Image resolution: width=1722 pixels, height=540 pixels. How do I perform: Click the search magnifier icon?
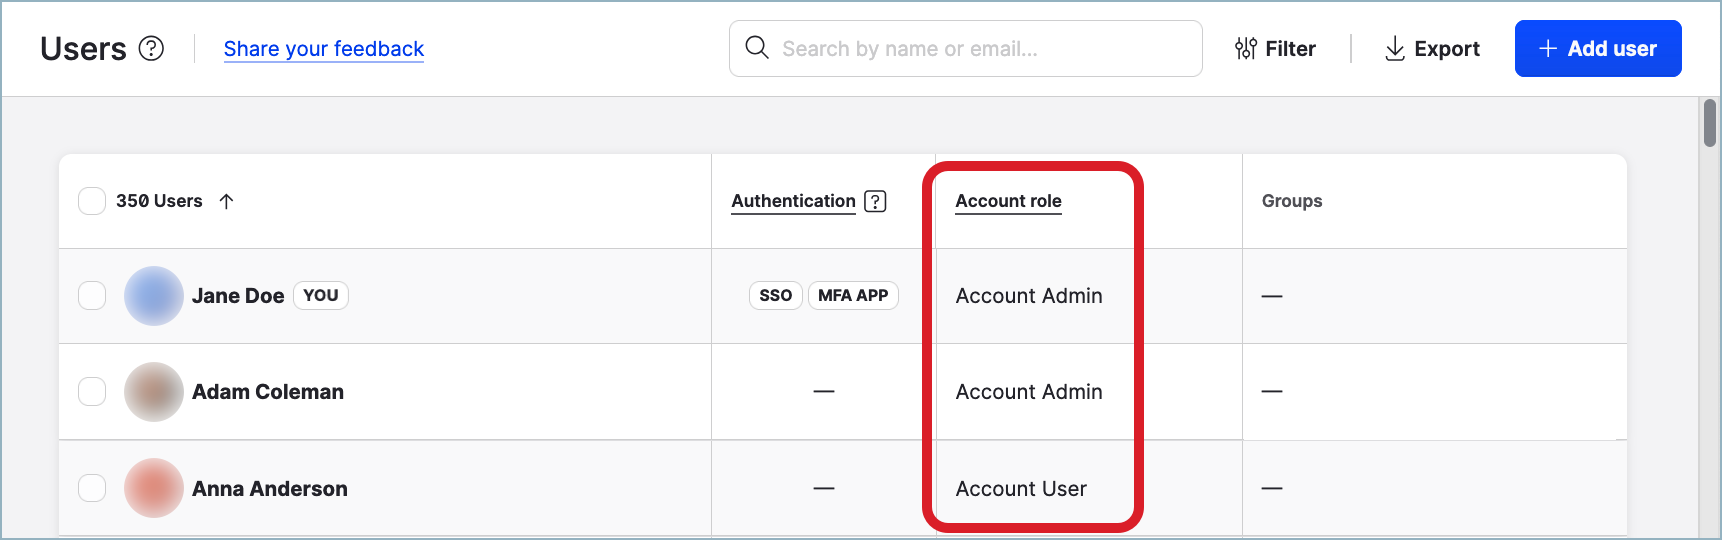pyautogui.click(x=757, y=48)
